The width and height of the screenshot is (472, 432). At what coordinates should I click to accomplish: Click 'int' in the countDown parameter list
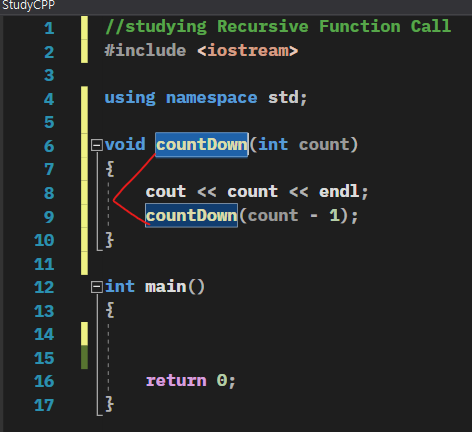(273, 145)
